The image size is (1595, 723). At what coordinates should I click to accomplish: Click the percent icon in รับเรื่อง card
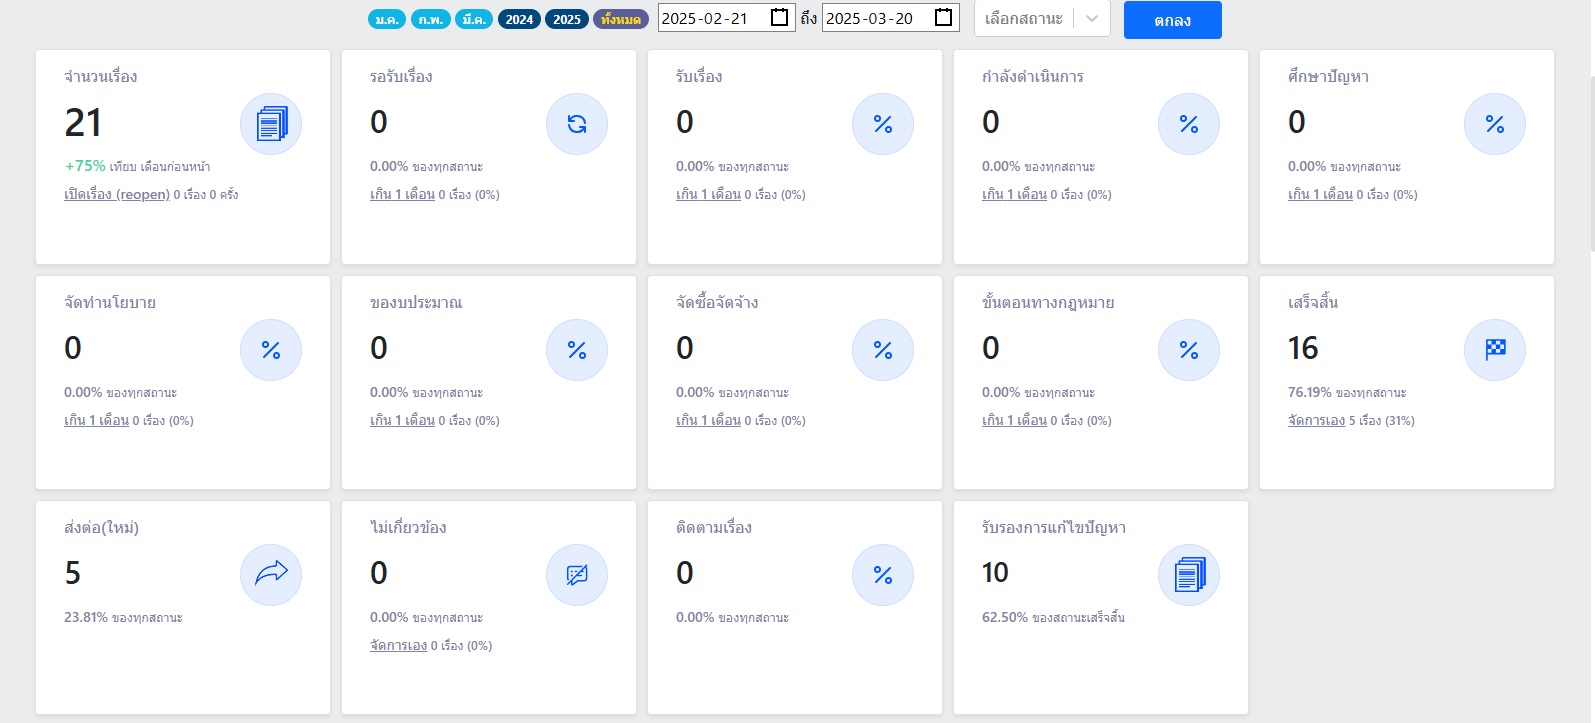pyautogui.click(x=883, y=124)
